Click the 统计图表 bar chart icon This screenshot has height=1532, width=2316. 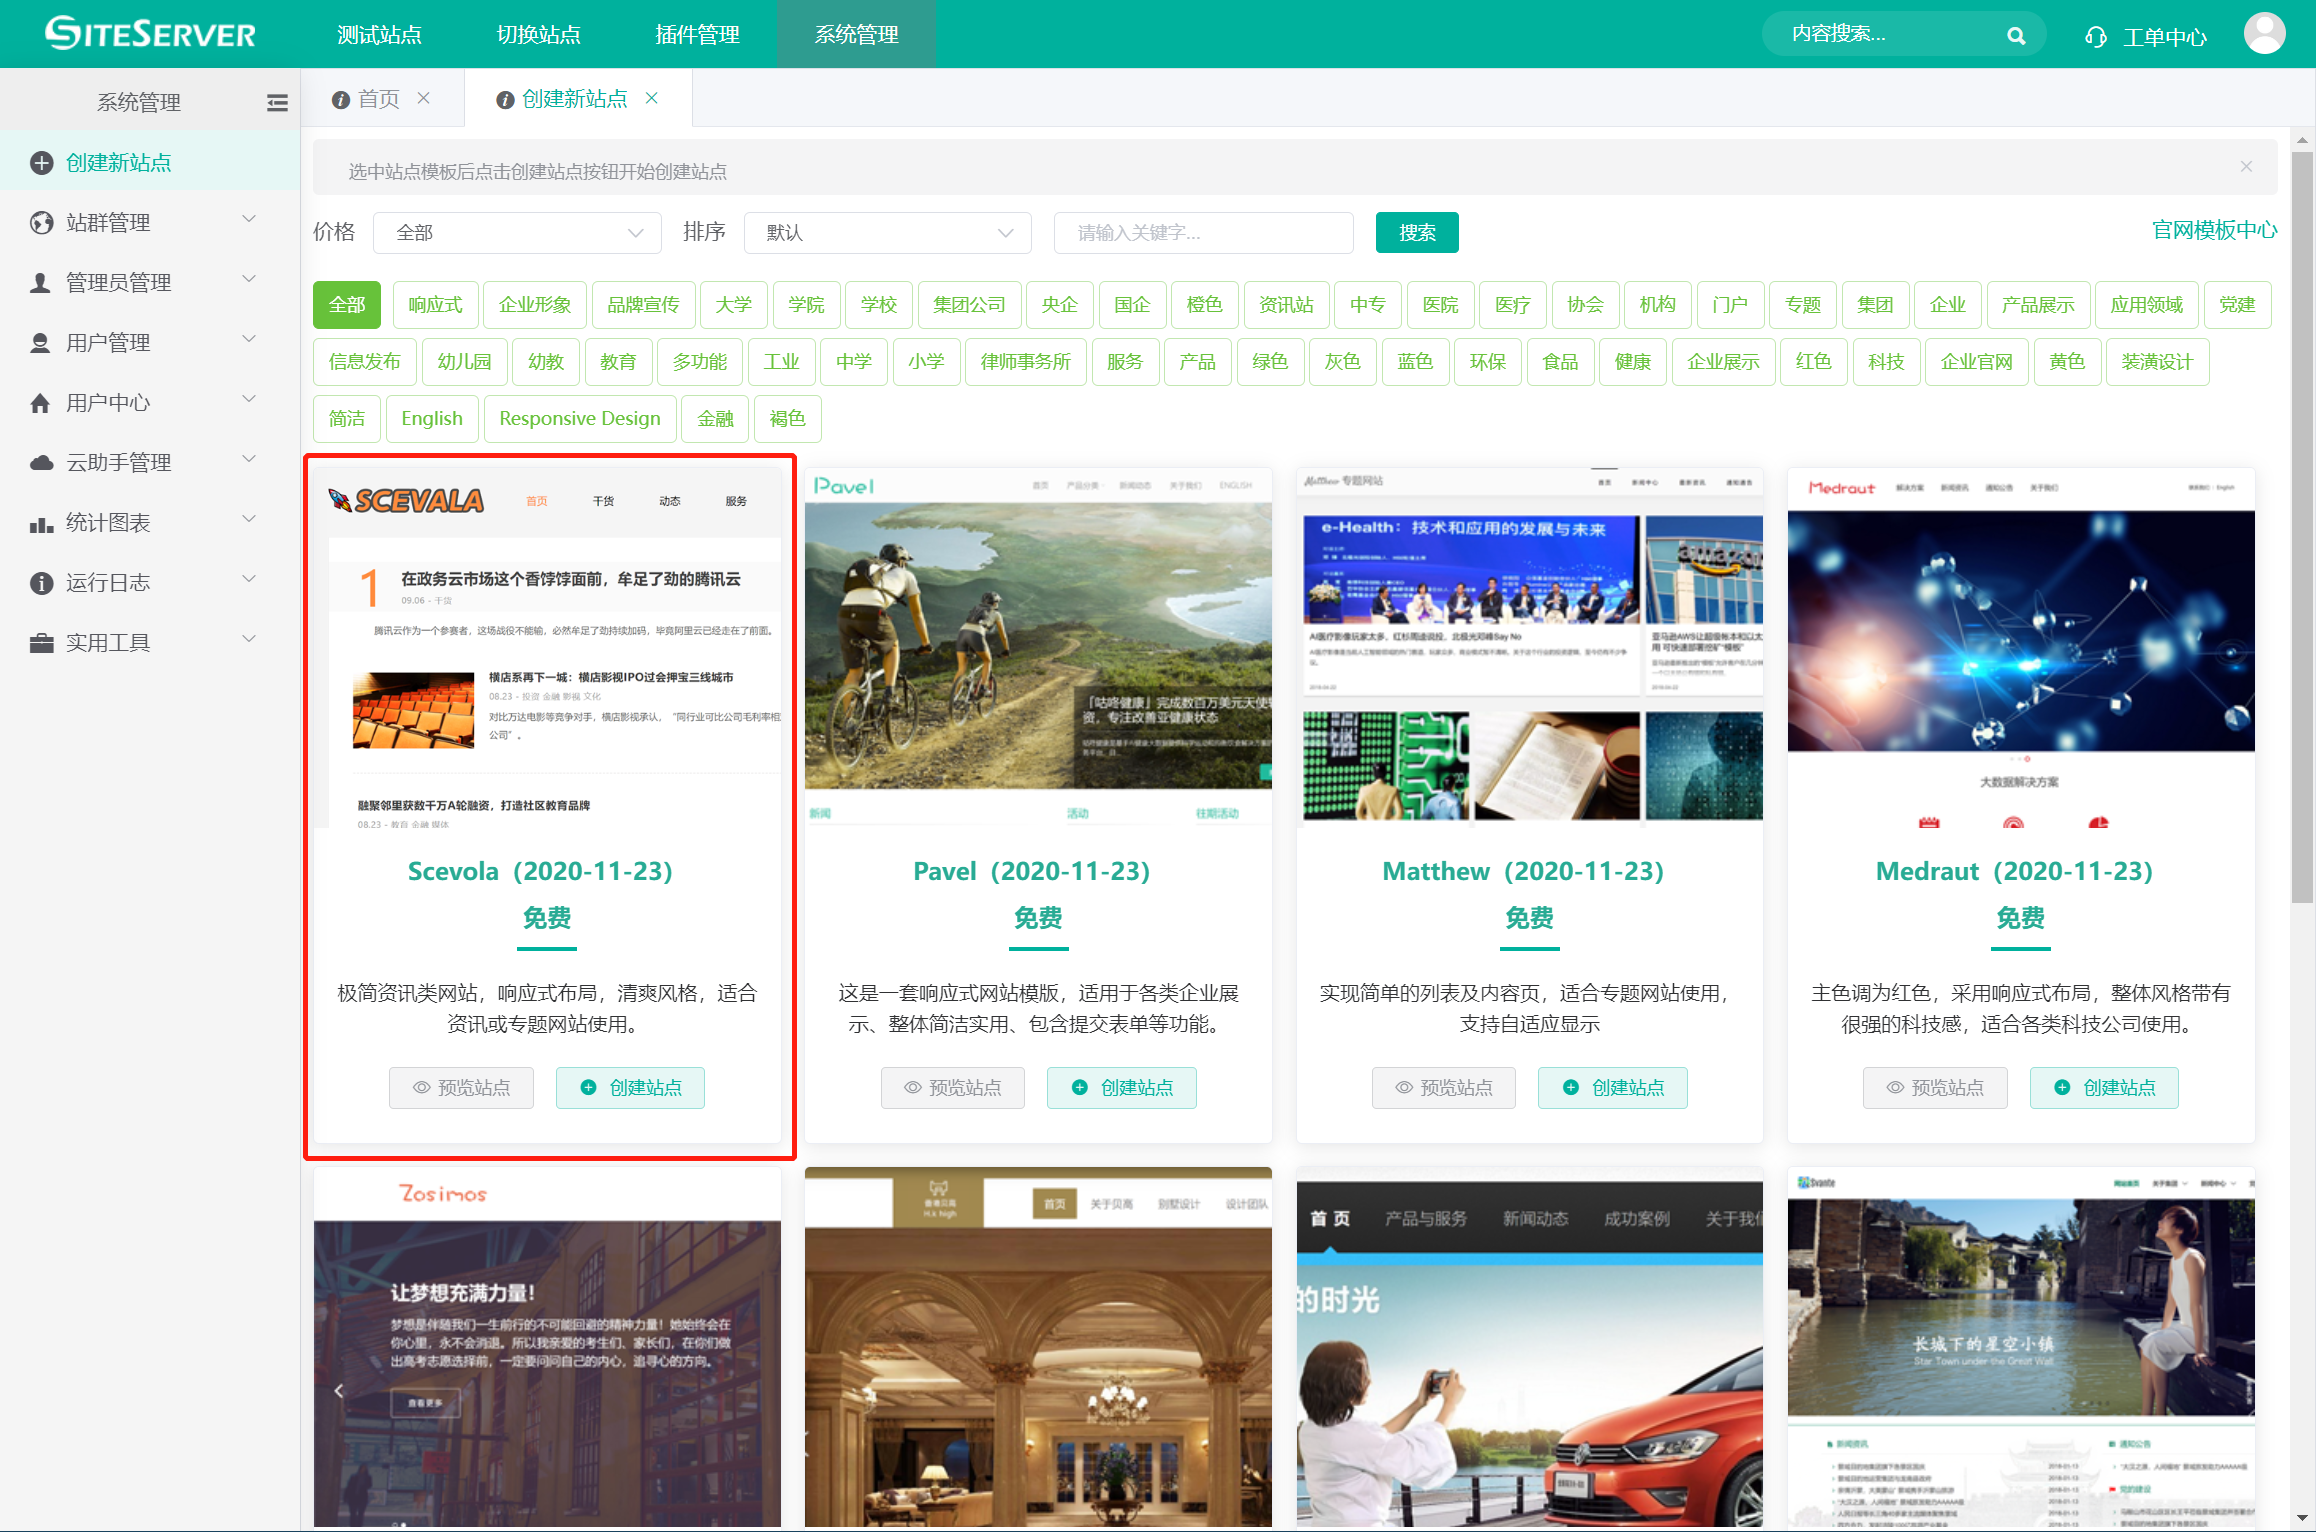41,523
